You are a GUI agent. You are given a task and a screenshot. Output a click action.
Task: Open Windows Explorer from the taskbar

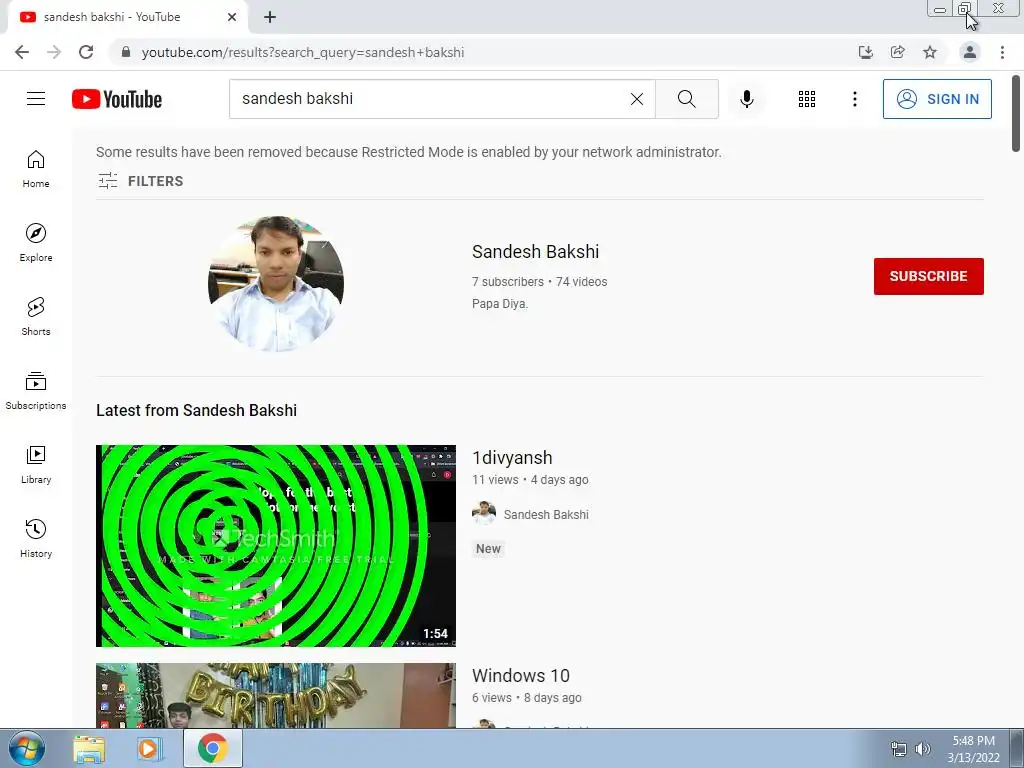click(89, 749)
